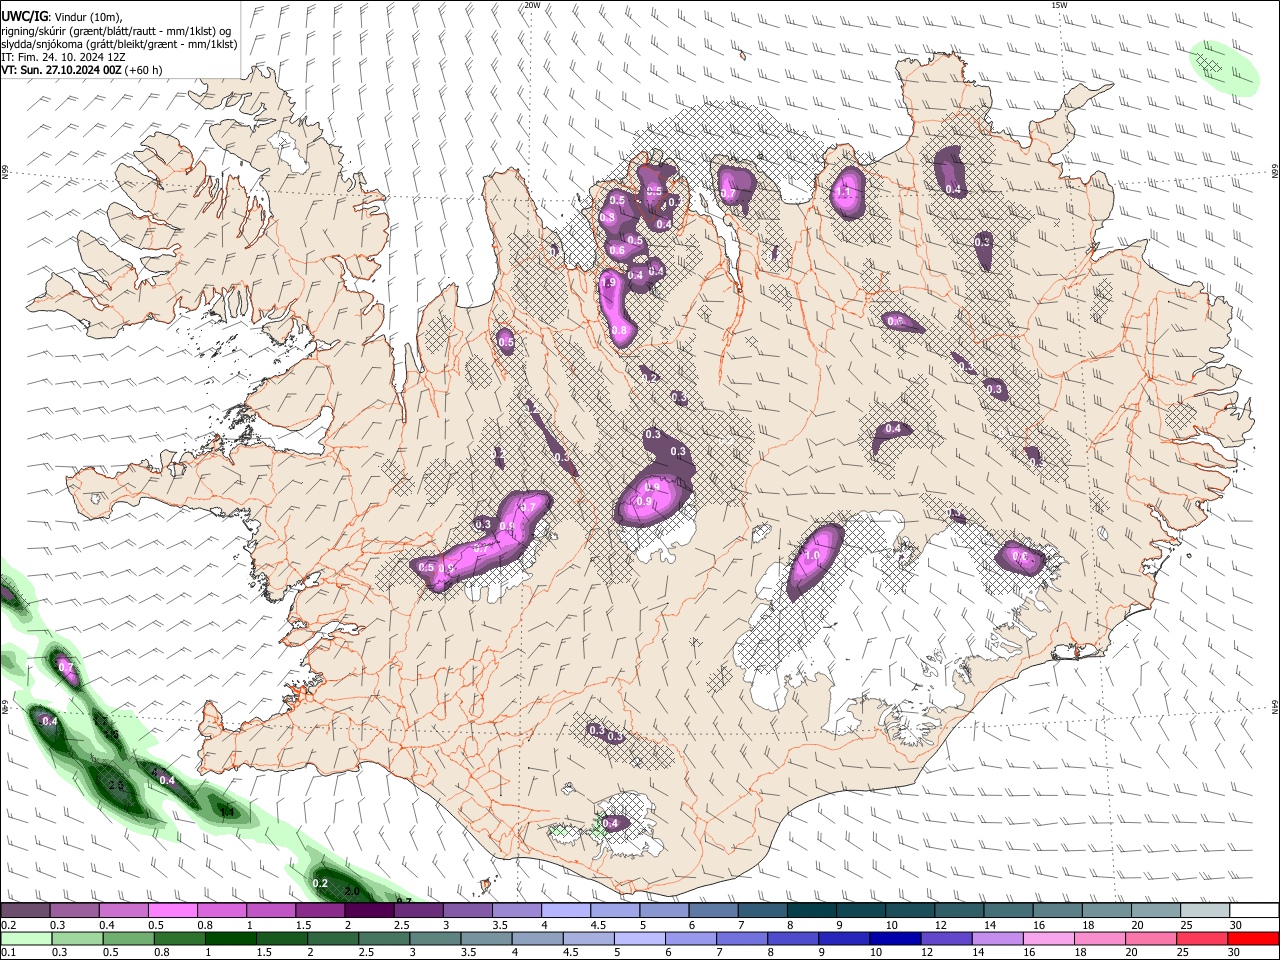Click the snow legend swatch labeled 0.2

pos(25,911)
